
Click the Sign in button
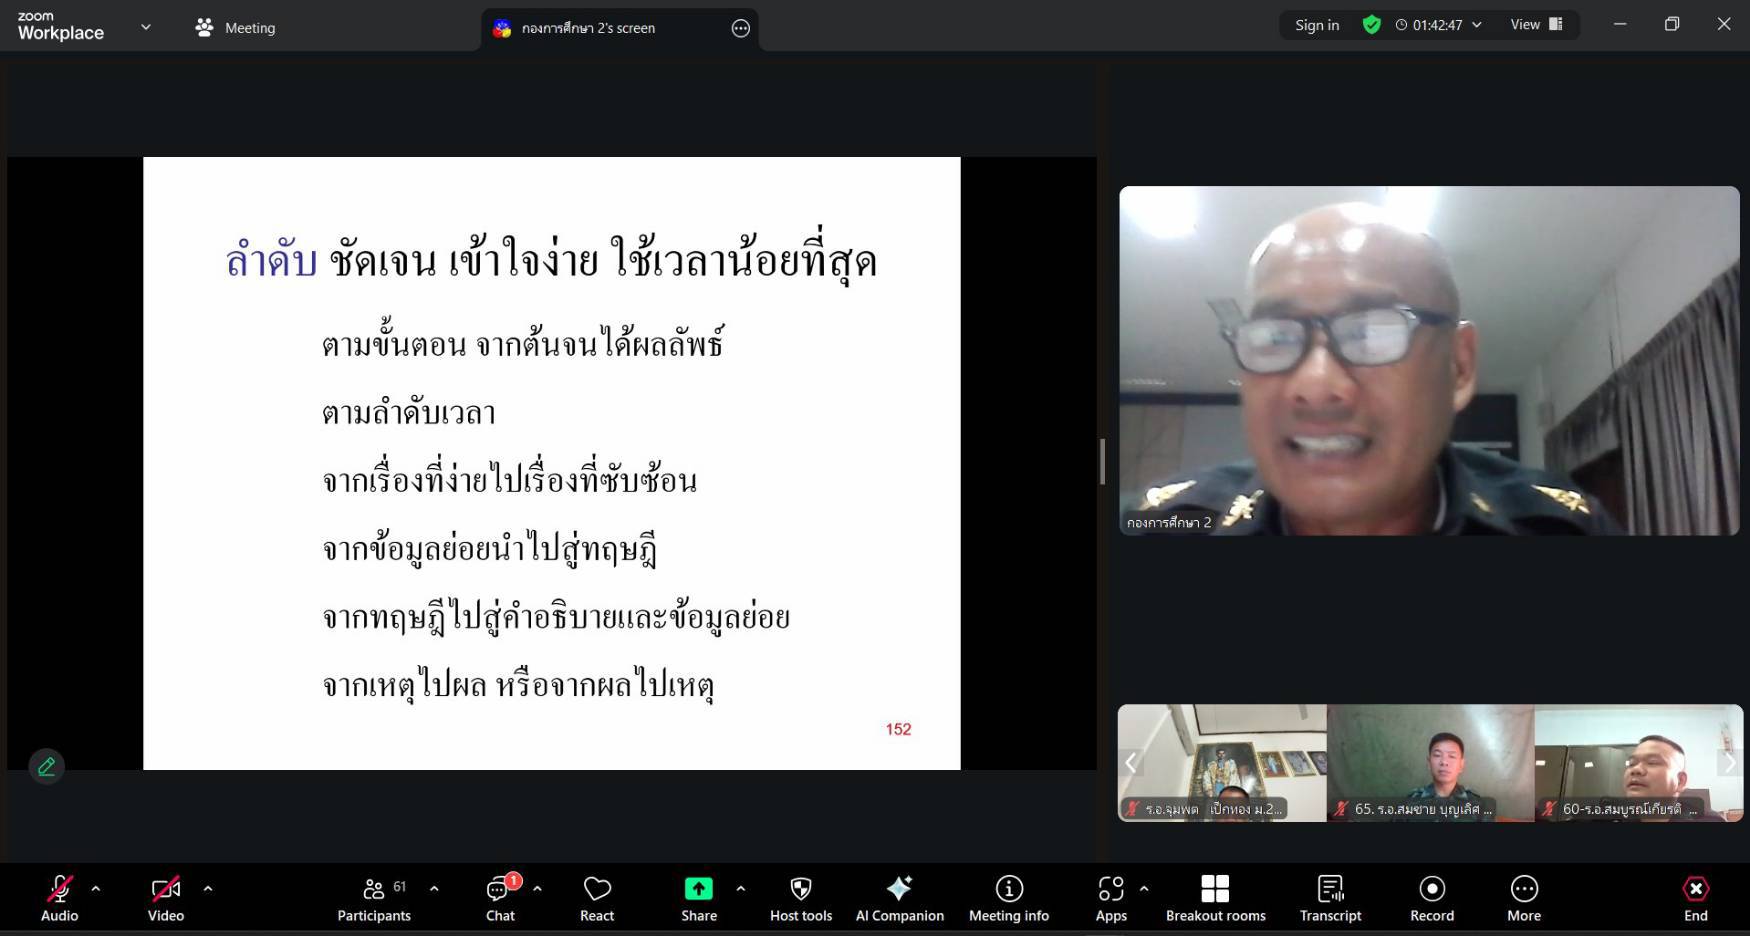[1316, 25]
